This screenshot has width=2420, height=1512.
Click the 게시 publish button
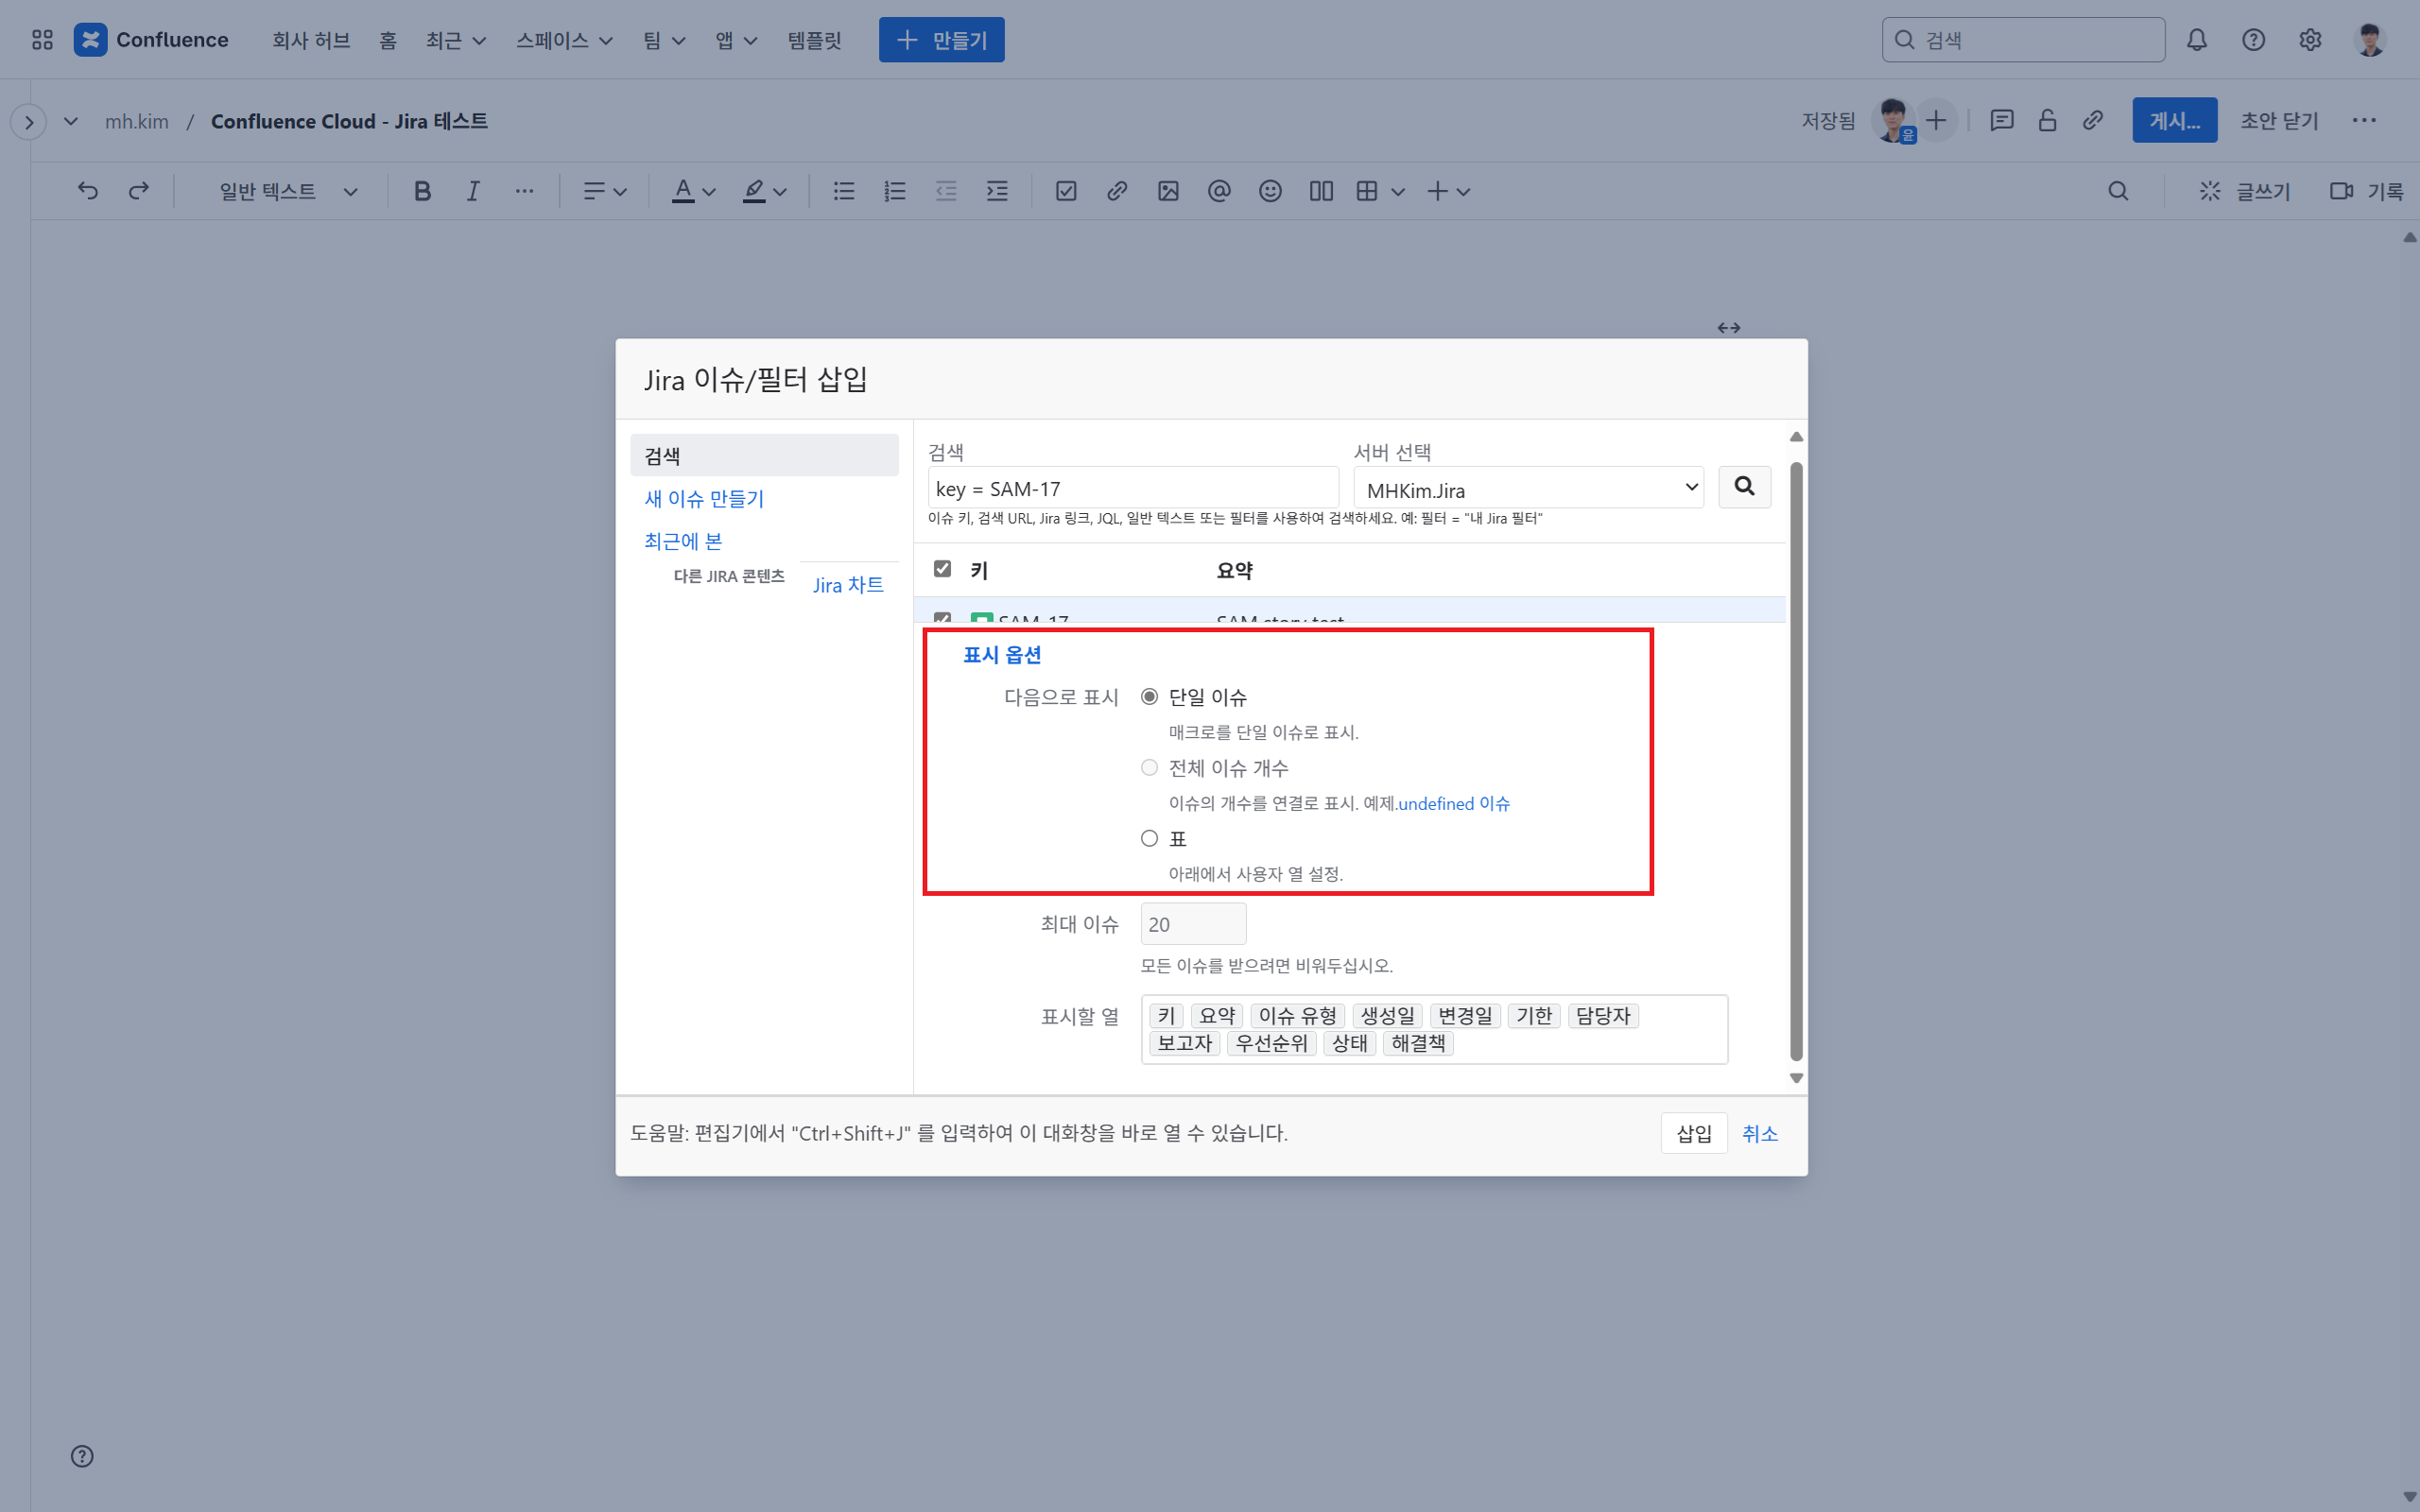[2174, 121]
